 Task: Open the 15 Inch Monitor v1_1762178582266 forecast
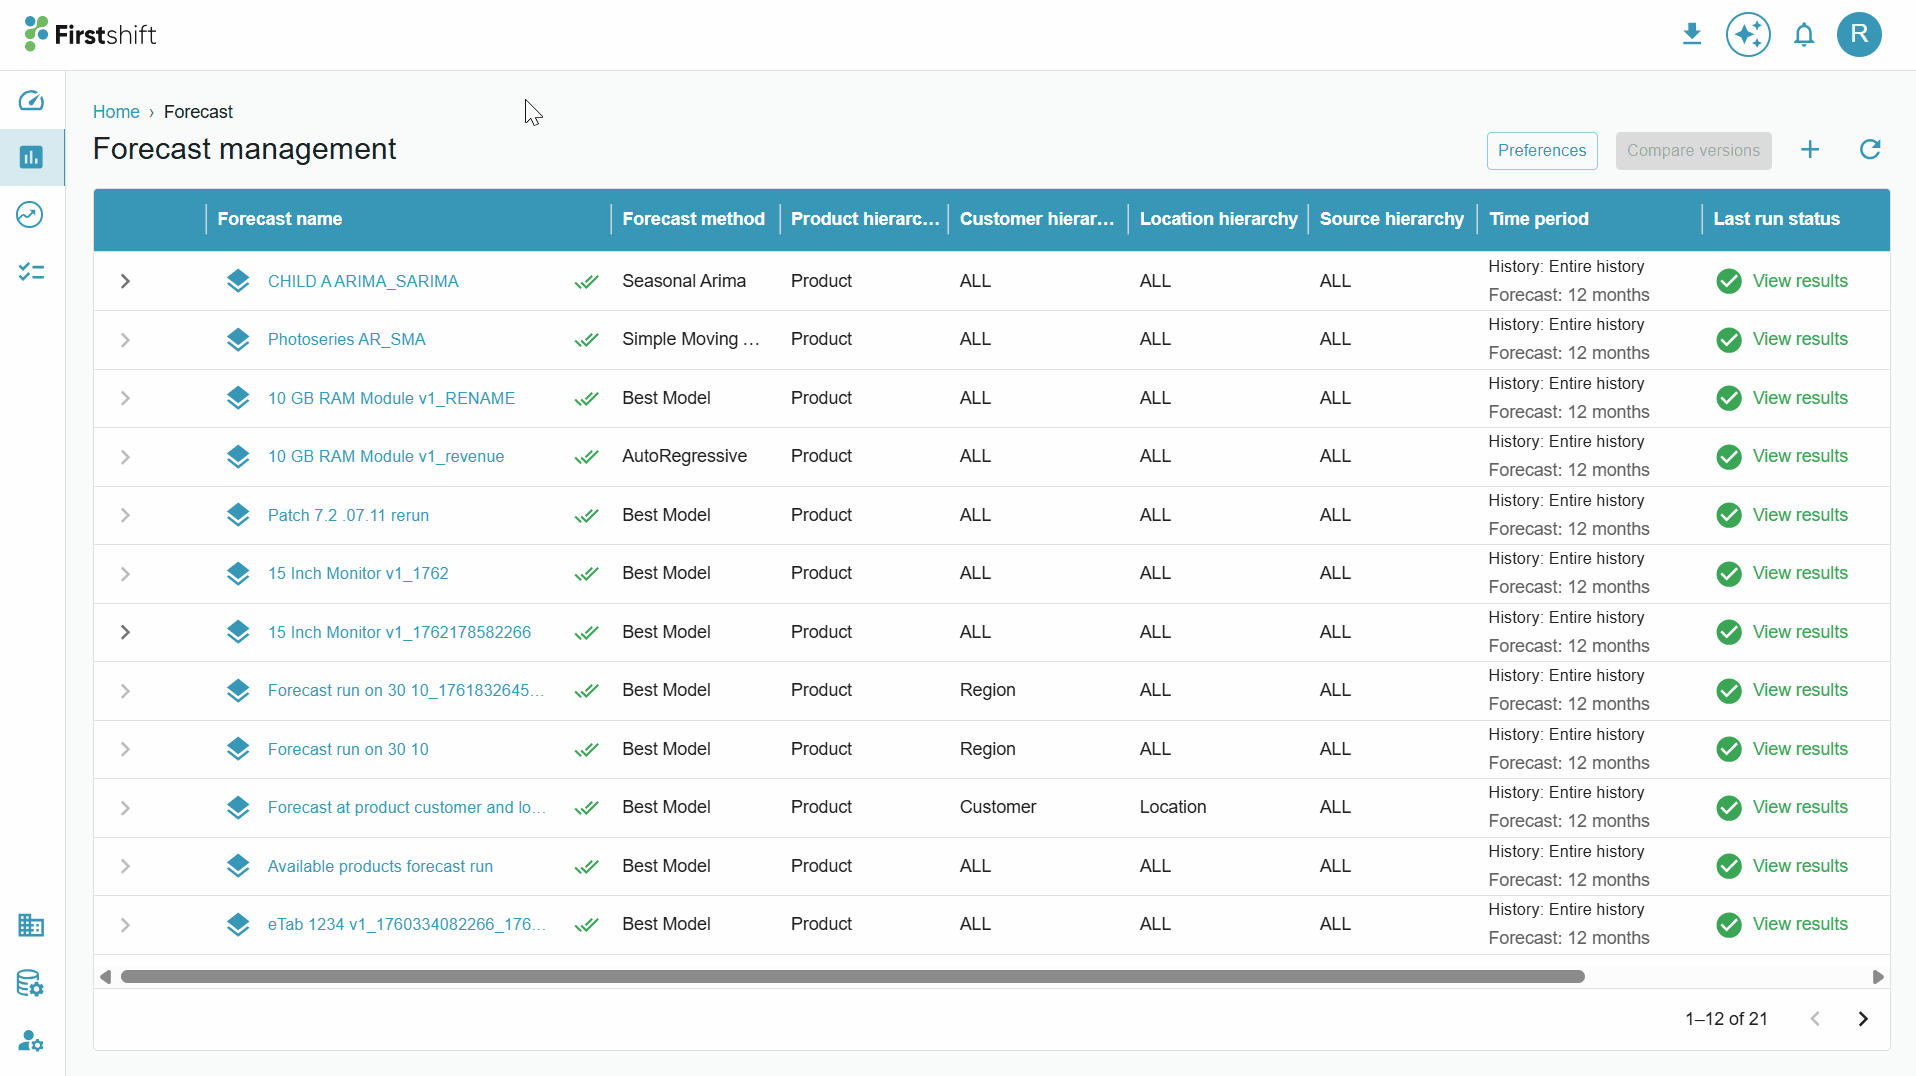pyautogui.click(x=399, y=632)
